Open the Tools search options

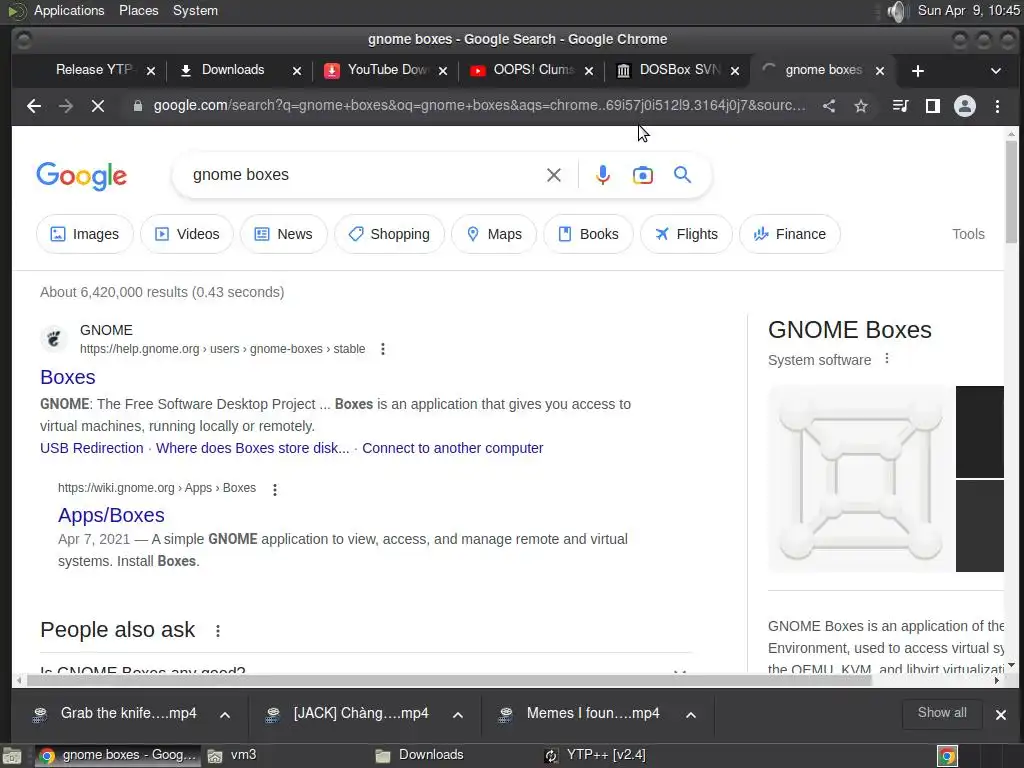click(968, 234)
